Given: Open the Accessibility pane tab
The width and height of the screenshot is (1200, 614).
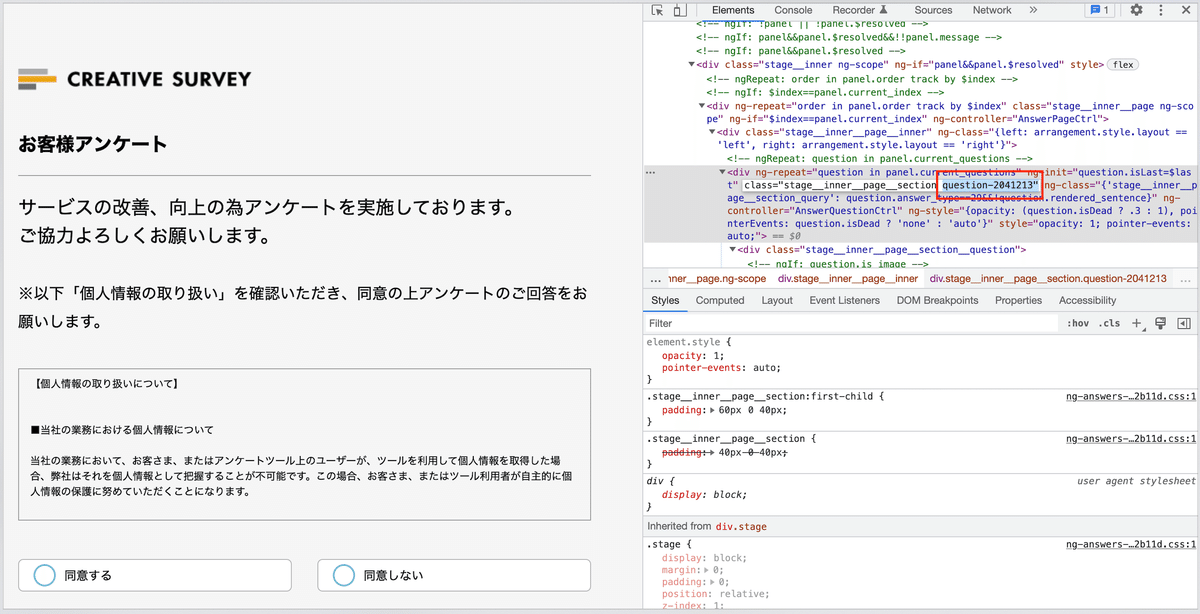Looking at the screenshot, I should [1087, 300].
